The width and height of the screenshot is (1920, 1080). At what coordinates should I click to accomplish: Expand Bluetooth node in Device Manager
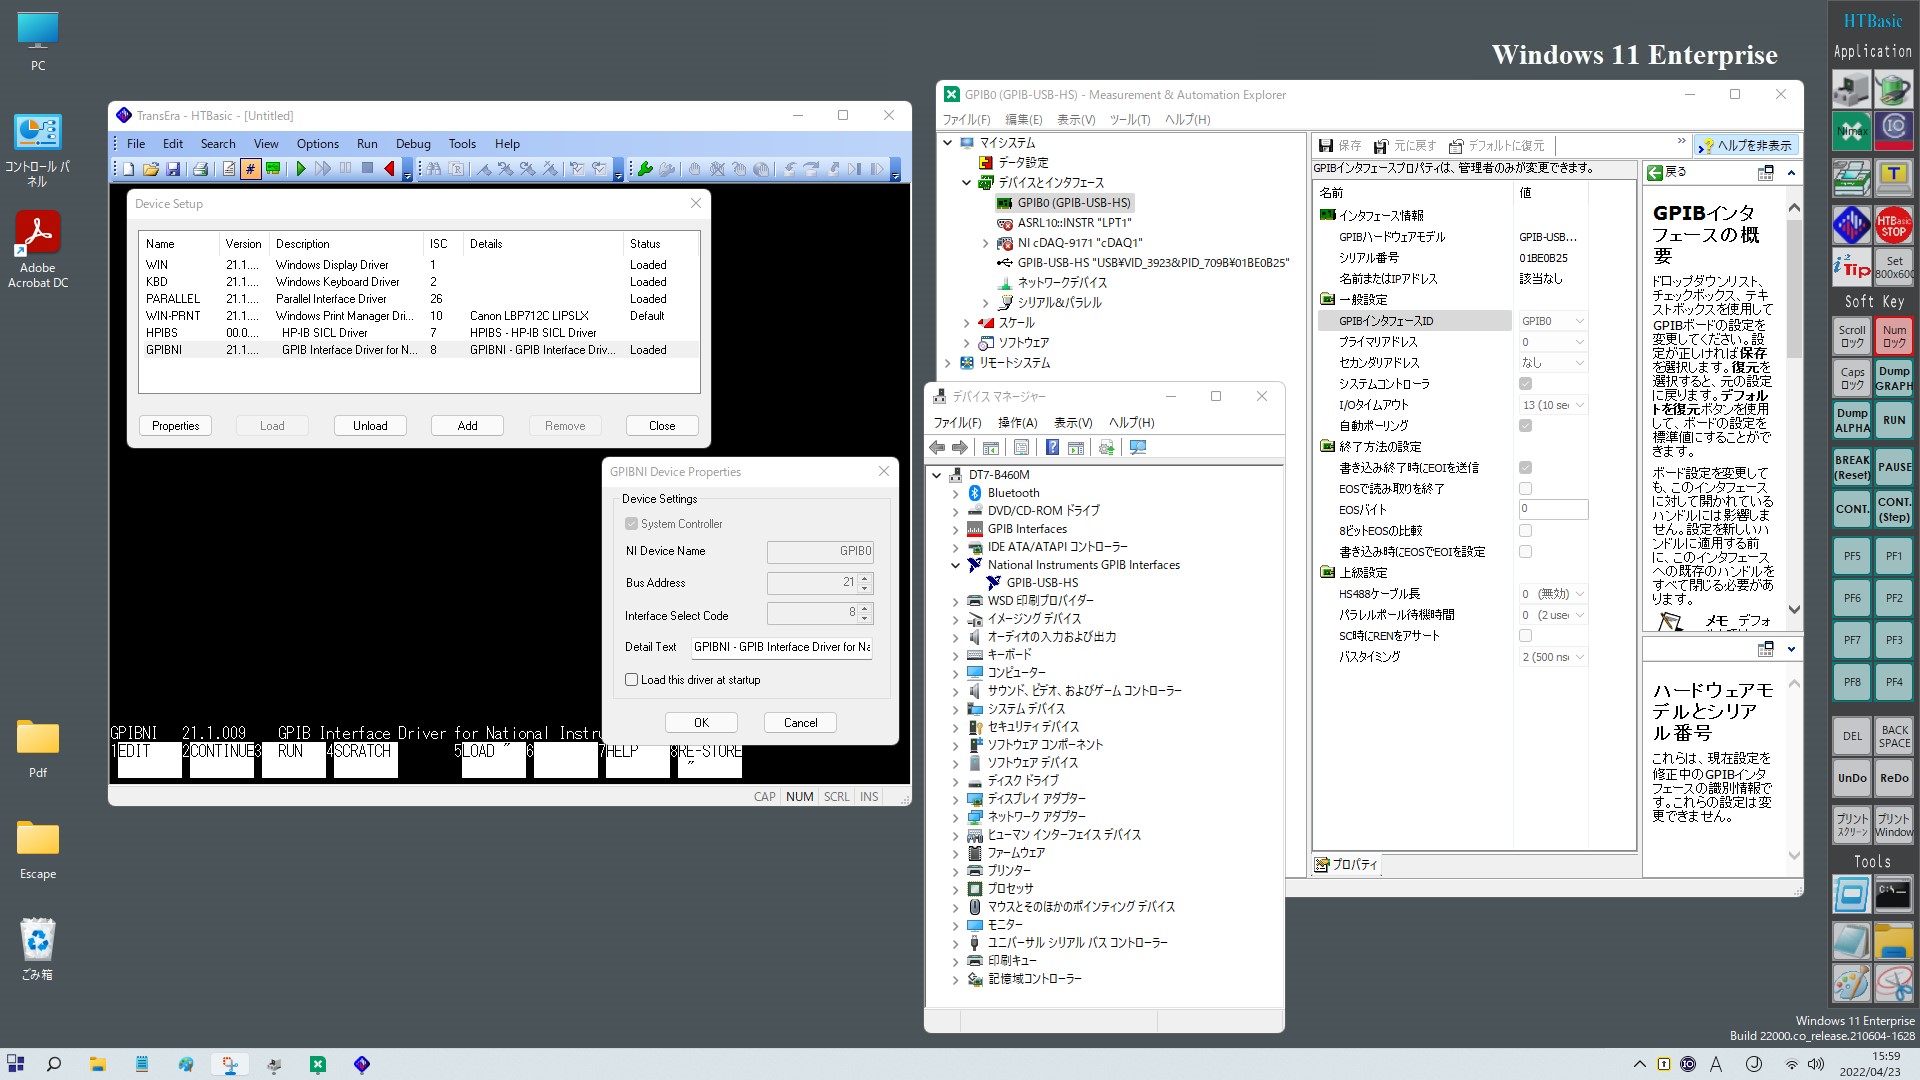click(955, 494)
